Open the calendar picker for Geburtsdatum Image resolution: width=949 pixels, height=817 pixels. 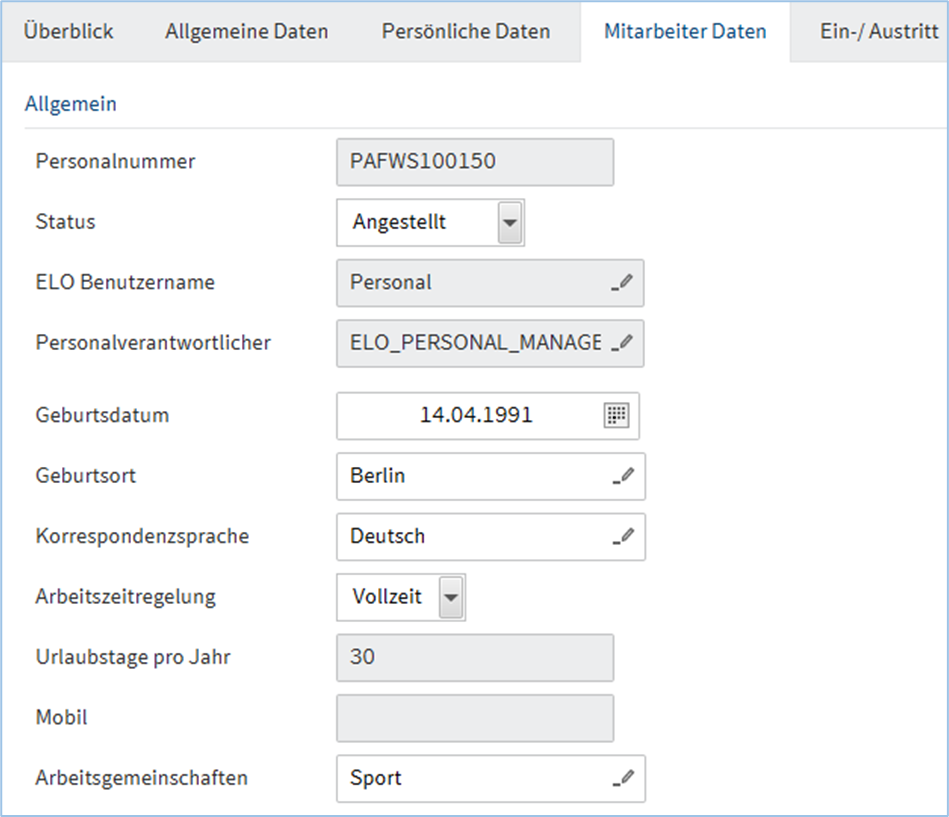tap(616, 416)
